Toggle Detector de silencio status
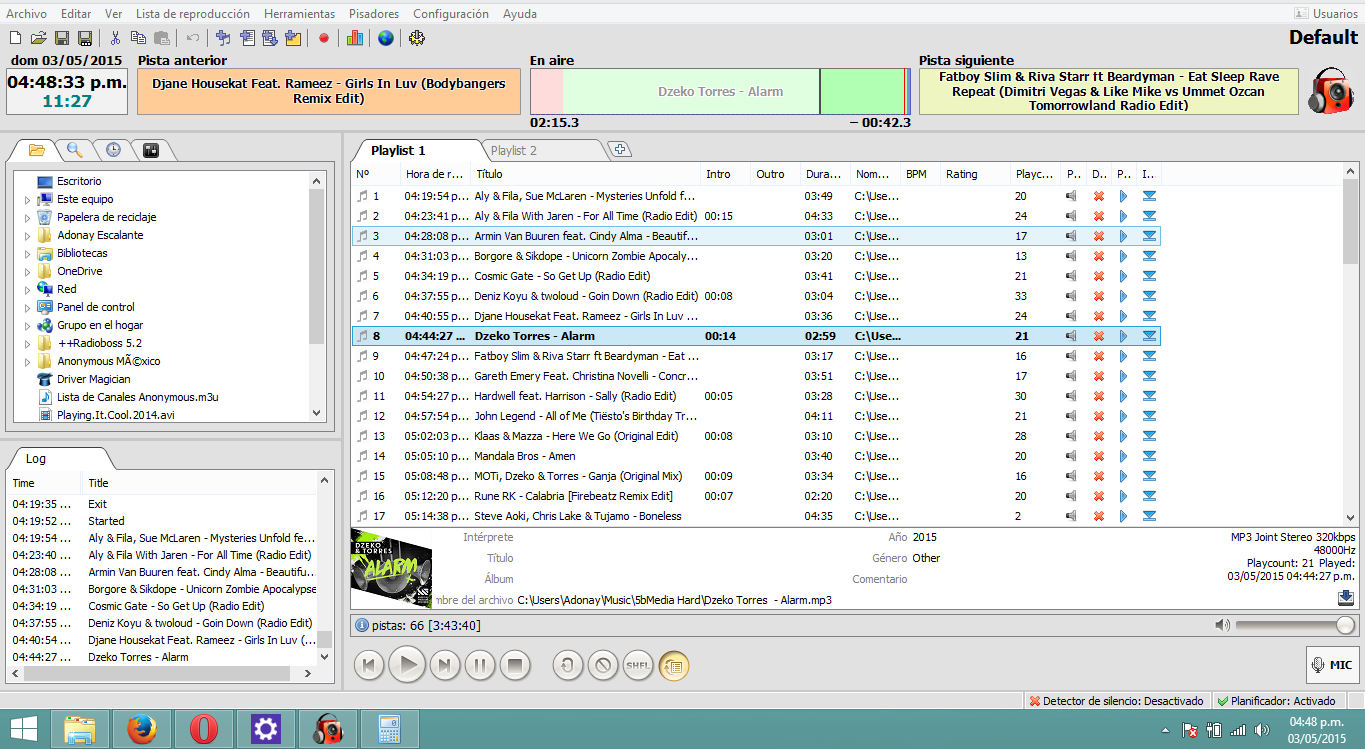Screen dimensions: 1365x749 [1117, 701]
